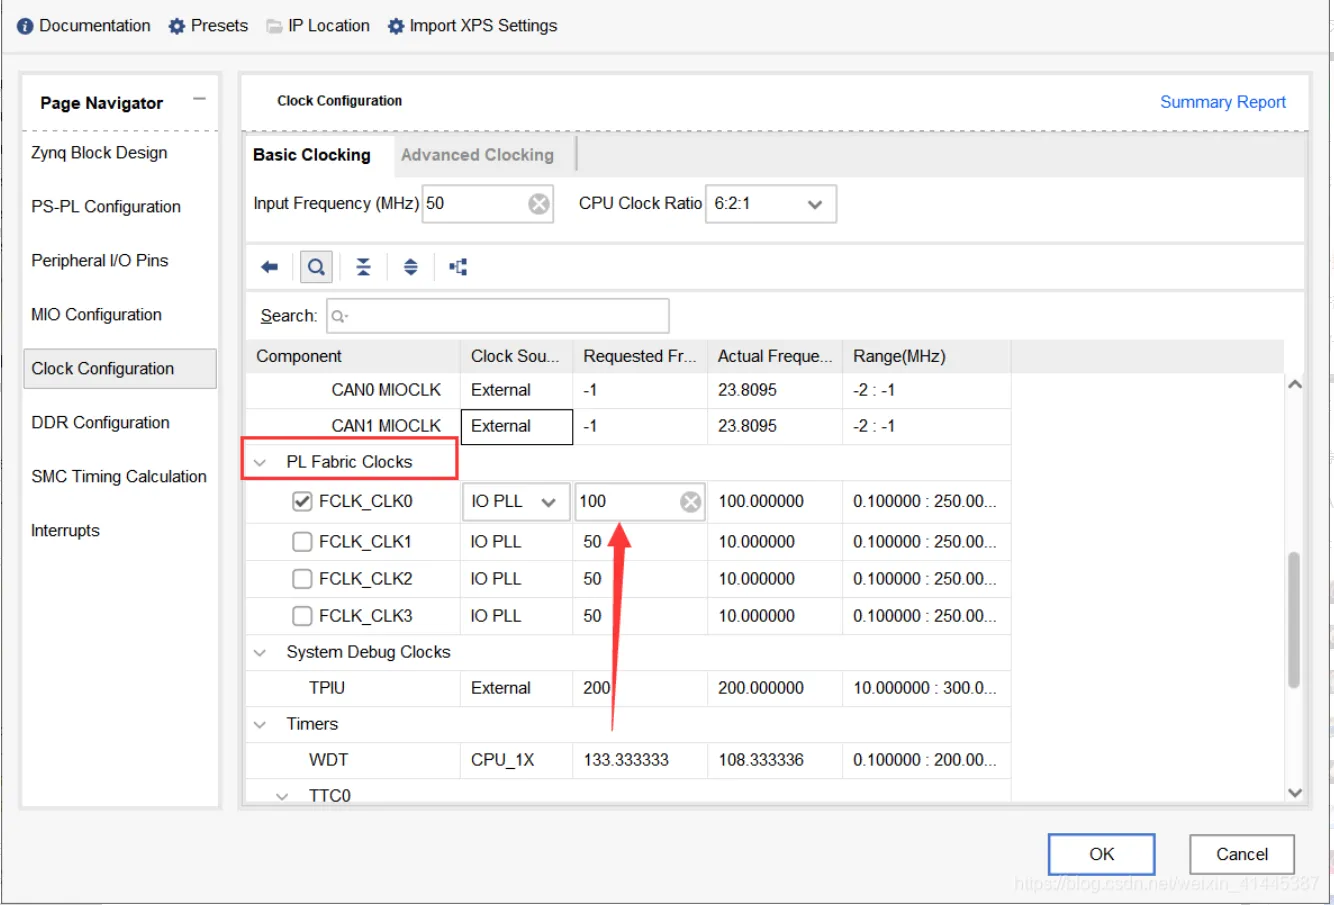Uncheck the FCLK_CLK0 checkbox
This screenshot has width=1334, height=905.
pyautogui.click(x=302, y=501)
